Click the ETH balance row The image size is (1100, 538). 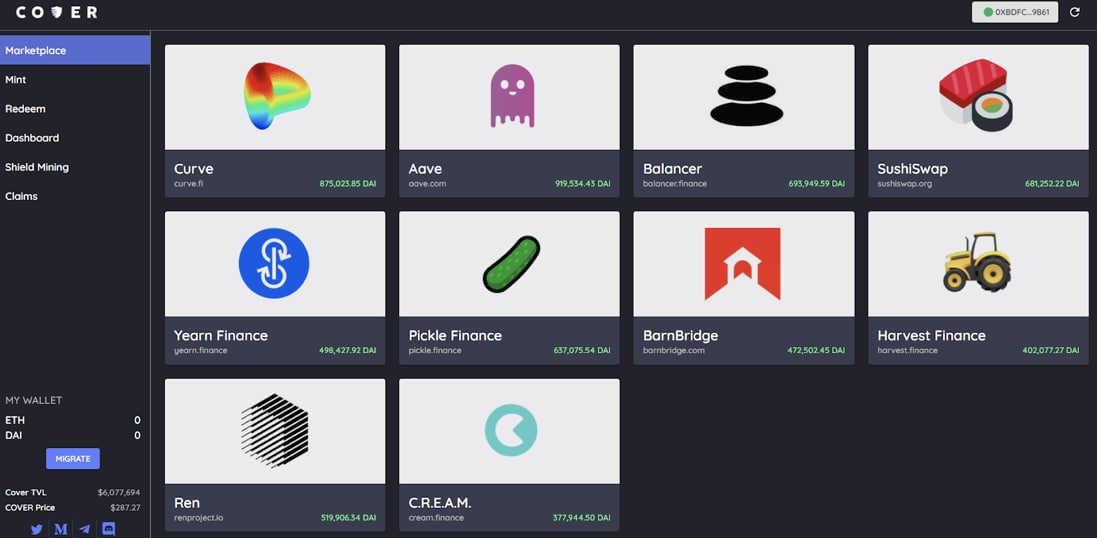(73, 420)
